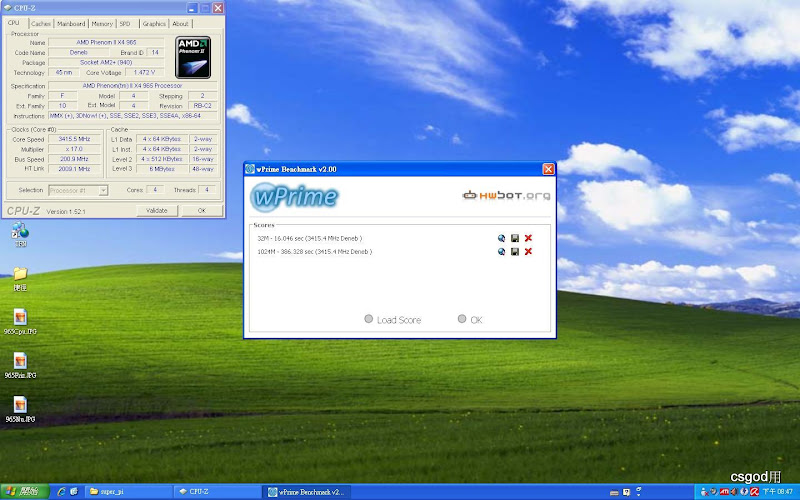Click the red antivirus tray icon
This screenshot has height=500, width=800.
[754, 492]
